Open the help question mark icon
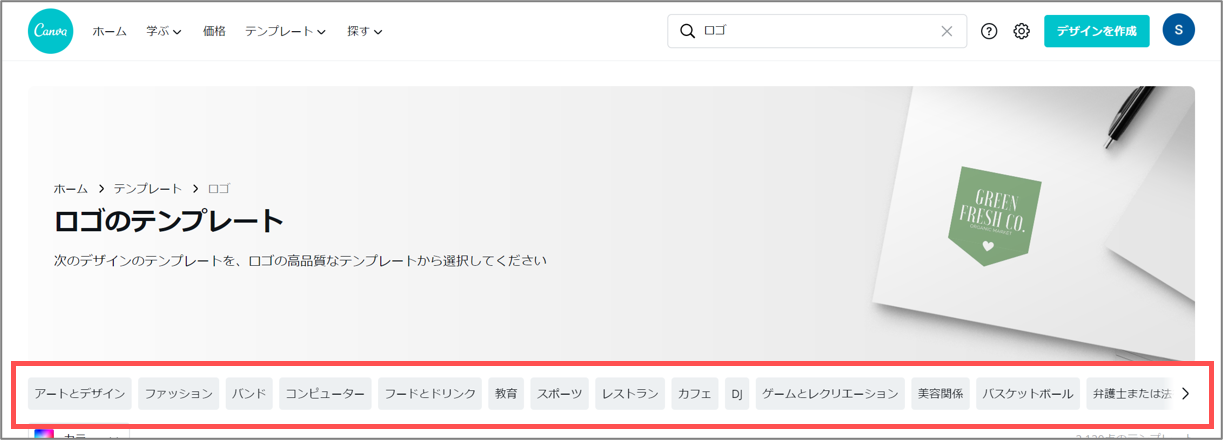The image size is (1223, 440). pos(989,31)
